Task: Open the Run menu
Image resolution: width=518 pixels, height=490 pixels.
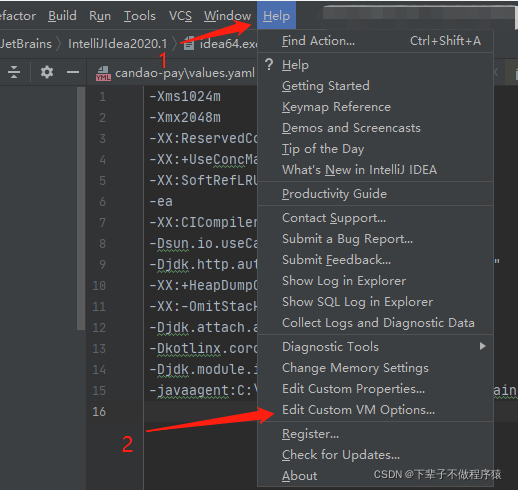Action: pos(100,16)
